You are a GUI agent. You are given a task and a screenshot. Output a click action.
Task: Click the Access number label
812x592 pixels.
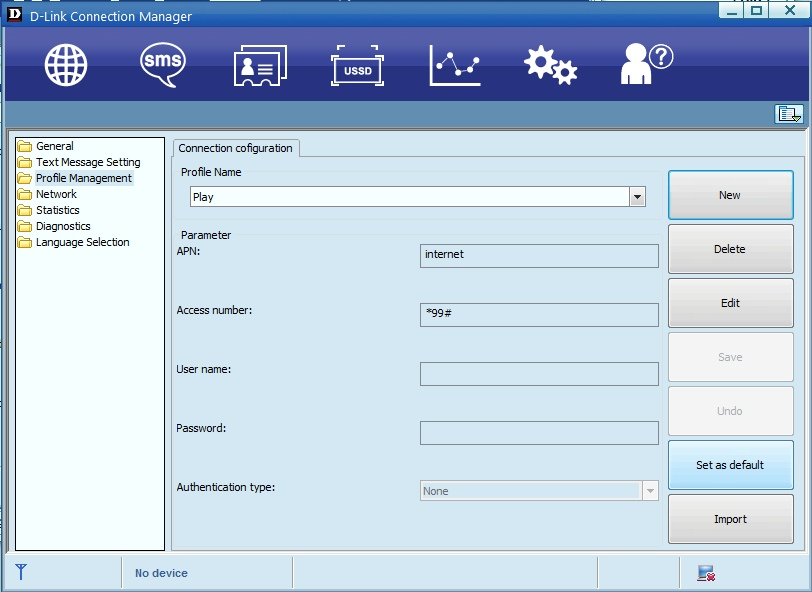tap(214, 310)
